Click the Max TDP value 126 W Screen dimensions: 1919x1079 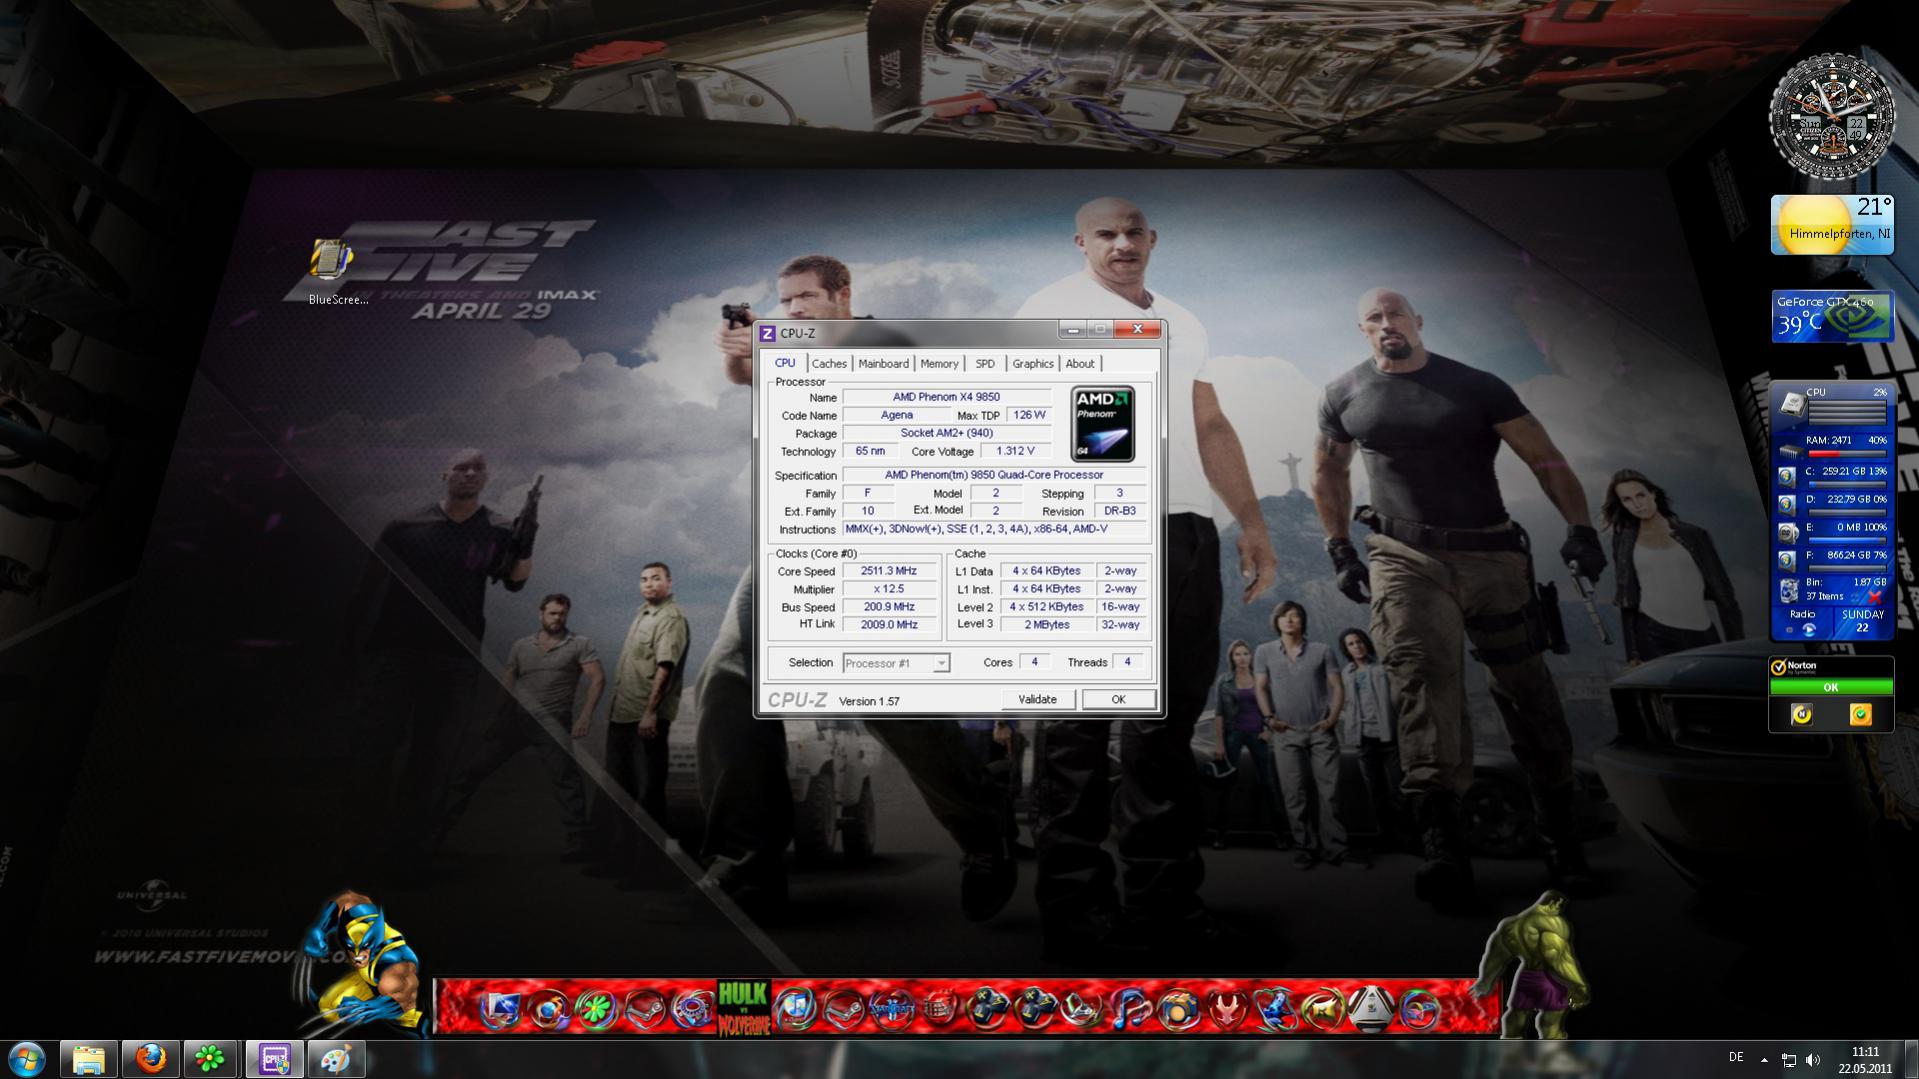coord(1028,415)
